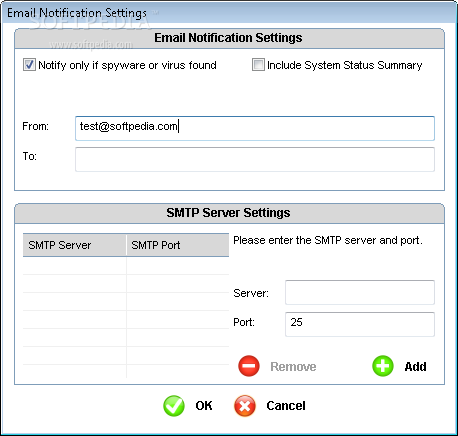Click the OK button label
Image resolution: width=458 pixels, height=436 pixels.
click(x=204, y=406)
